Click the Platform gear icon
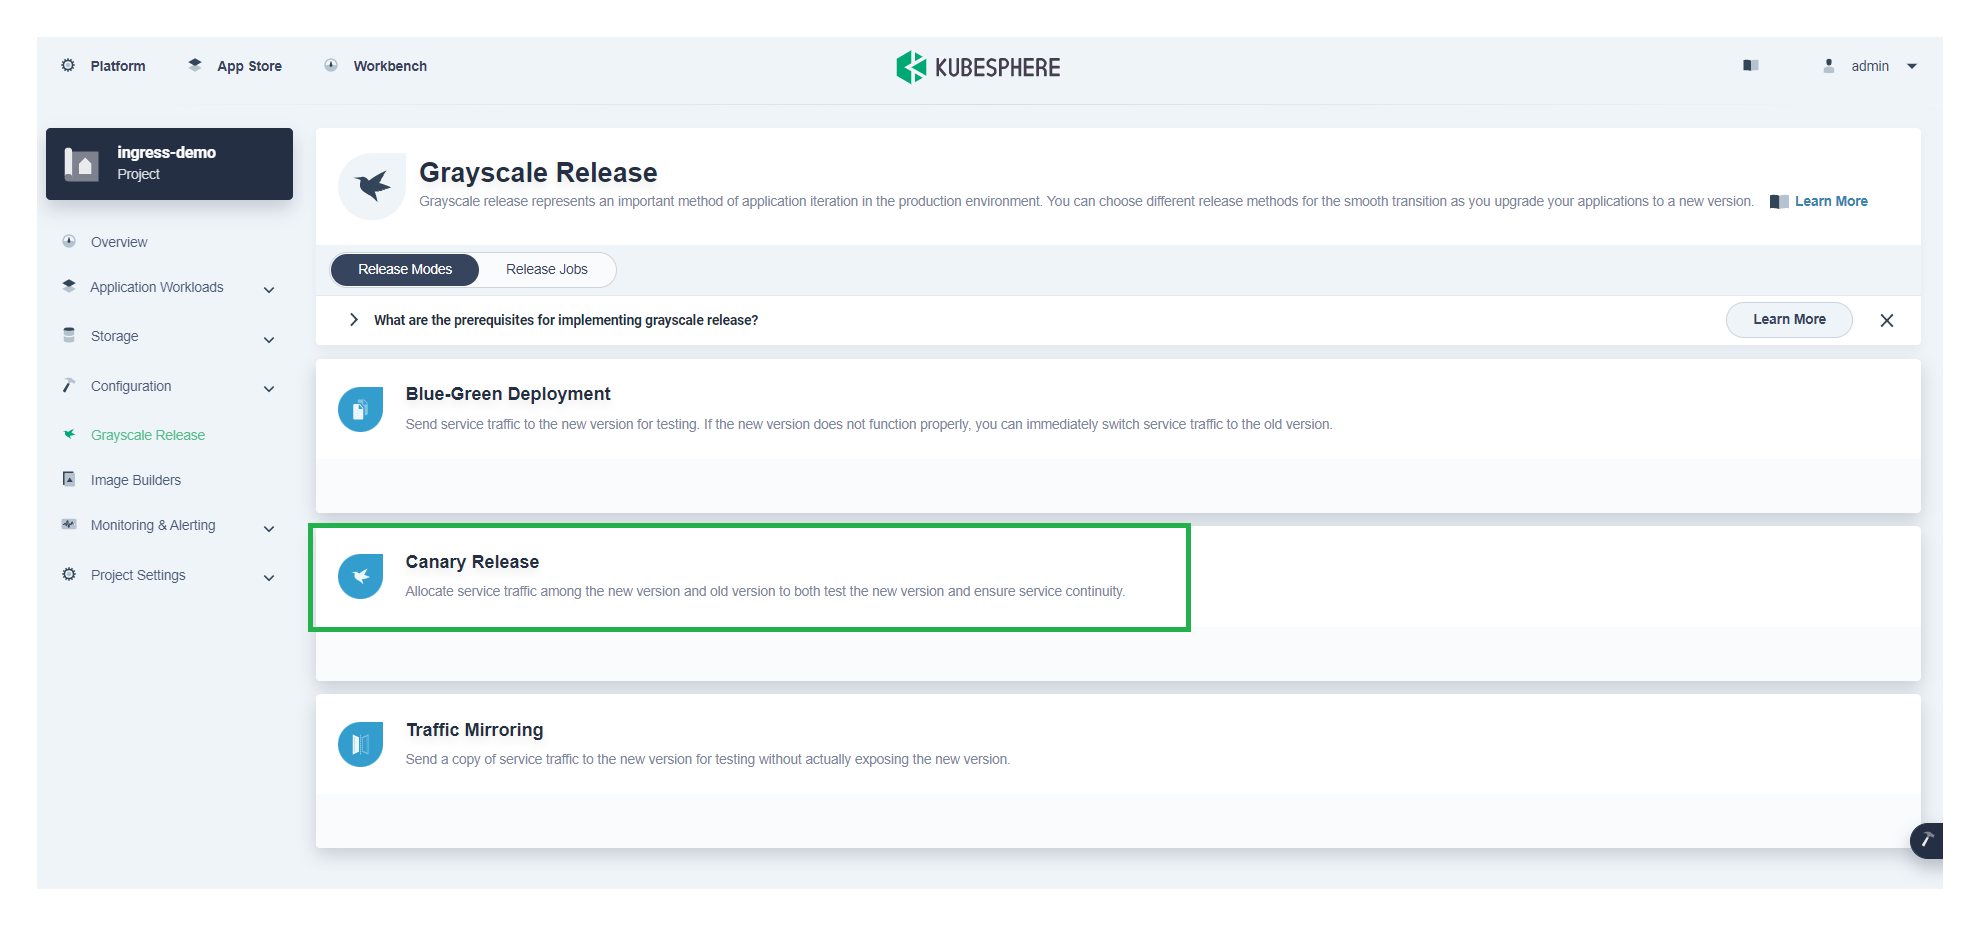The width and height of the screenshot is (1980, 926). [x=68, y=65]
